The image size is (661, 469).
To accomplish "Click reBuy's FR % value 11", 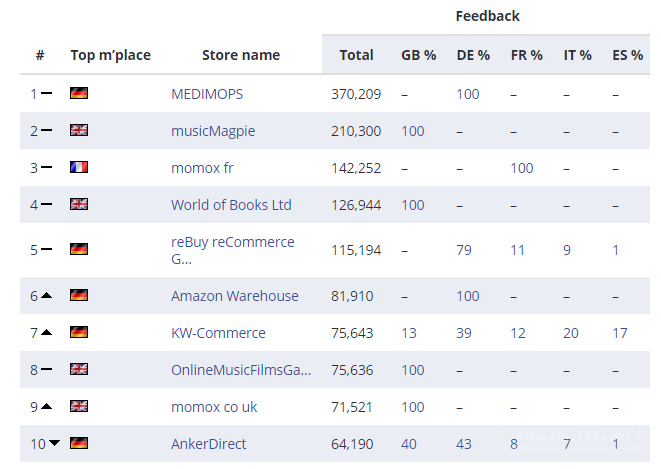I will (x=517, y=250).
